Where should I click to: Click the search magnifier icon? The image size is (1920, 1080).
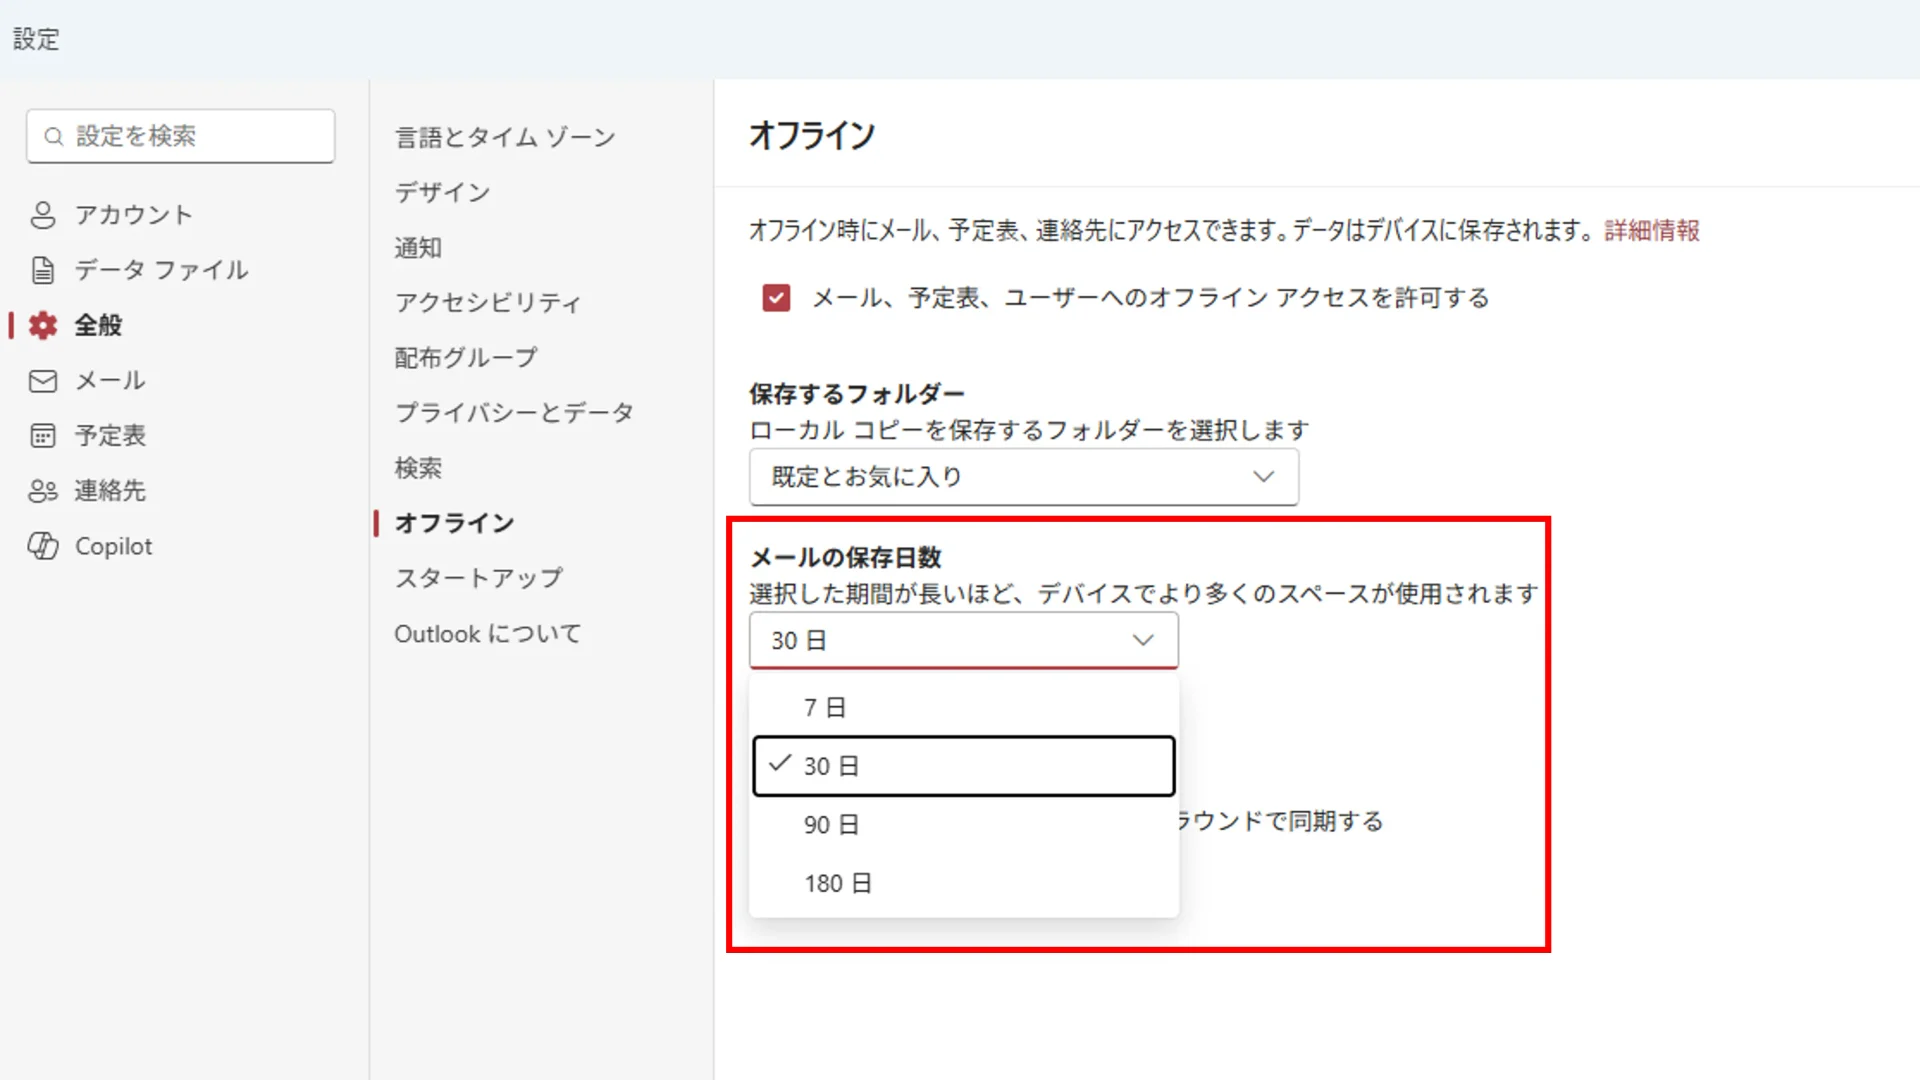pyautogui.click(x=54, y=136)
